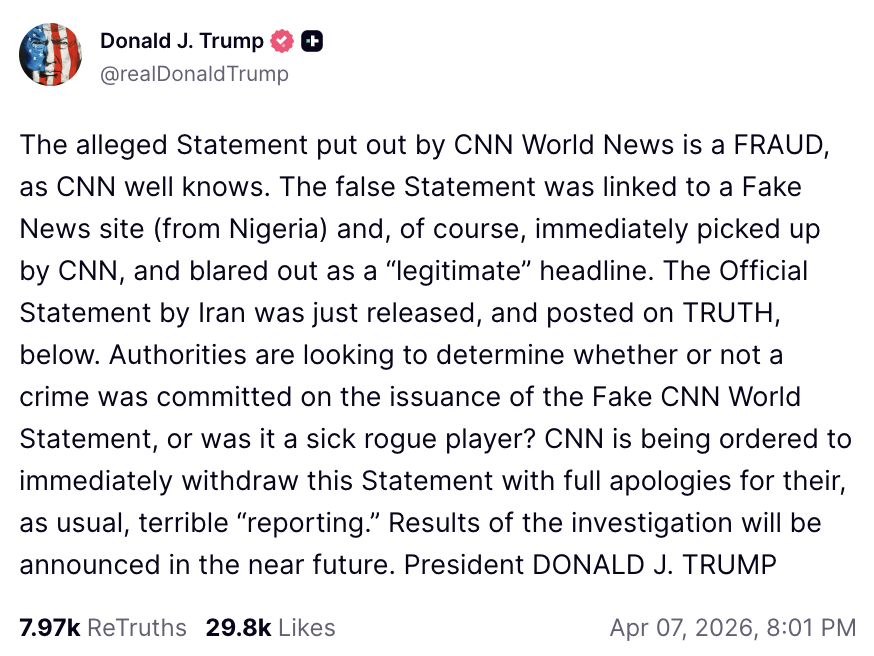View the 29.8k Likes count
Screen dimensions: 874x656
[270, 628]
